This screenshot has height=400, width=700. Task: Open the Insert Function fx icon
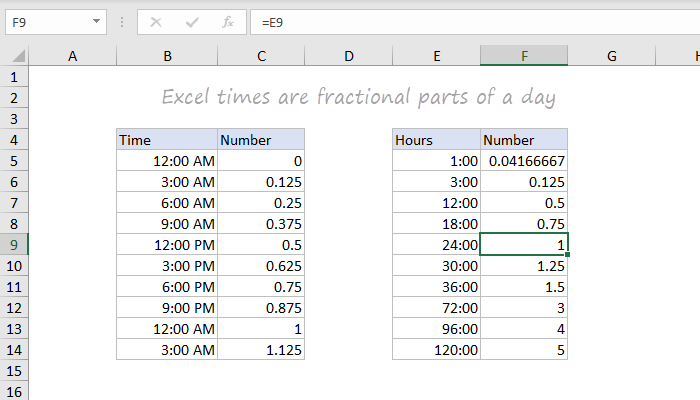228,22
